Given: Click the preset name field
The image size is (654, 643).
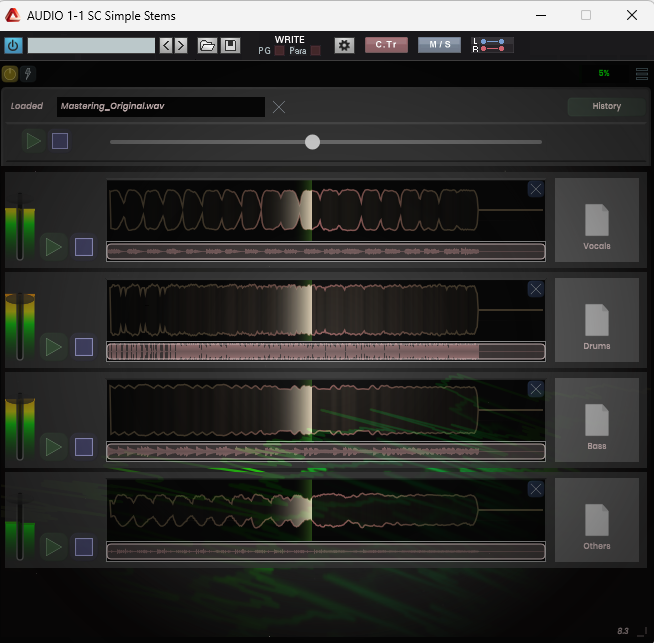Looking at the screenshot, I should [x=91, y=45].
